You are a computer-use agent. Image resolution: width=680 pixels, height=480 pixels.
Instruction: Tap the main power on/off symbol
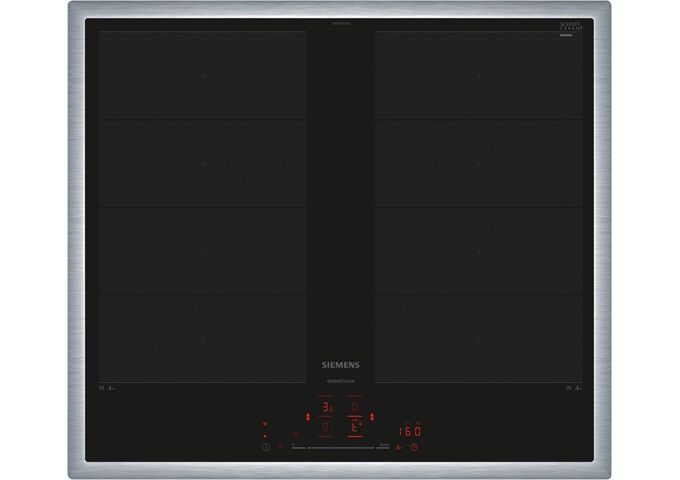point(266,447)
